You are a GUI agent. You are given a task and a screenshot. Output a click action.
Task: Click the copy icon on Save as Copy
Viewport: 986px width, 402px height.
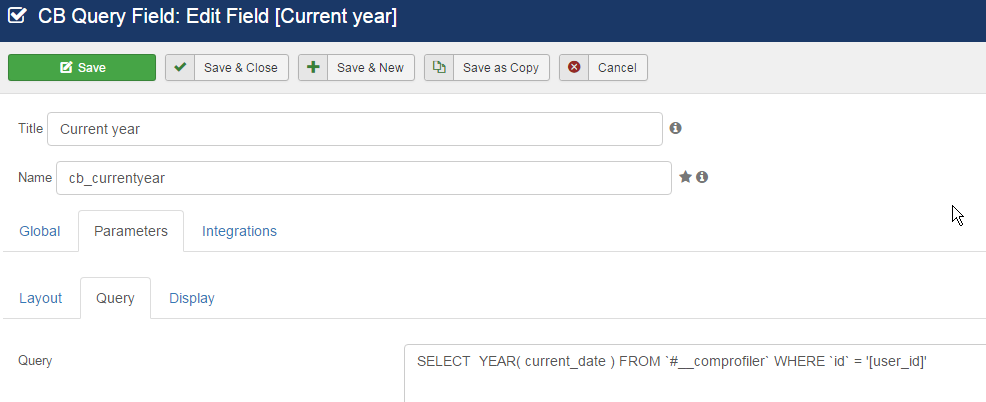tap(439, 67)
